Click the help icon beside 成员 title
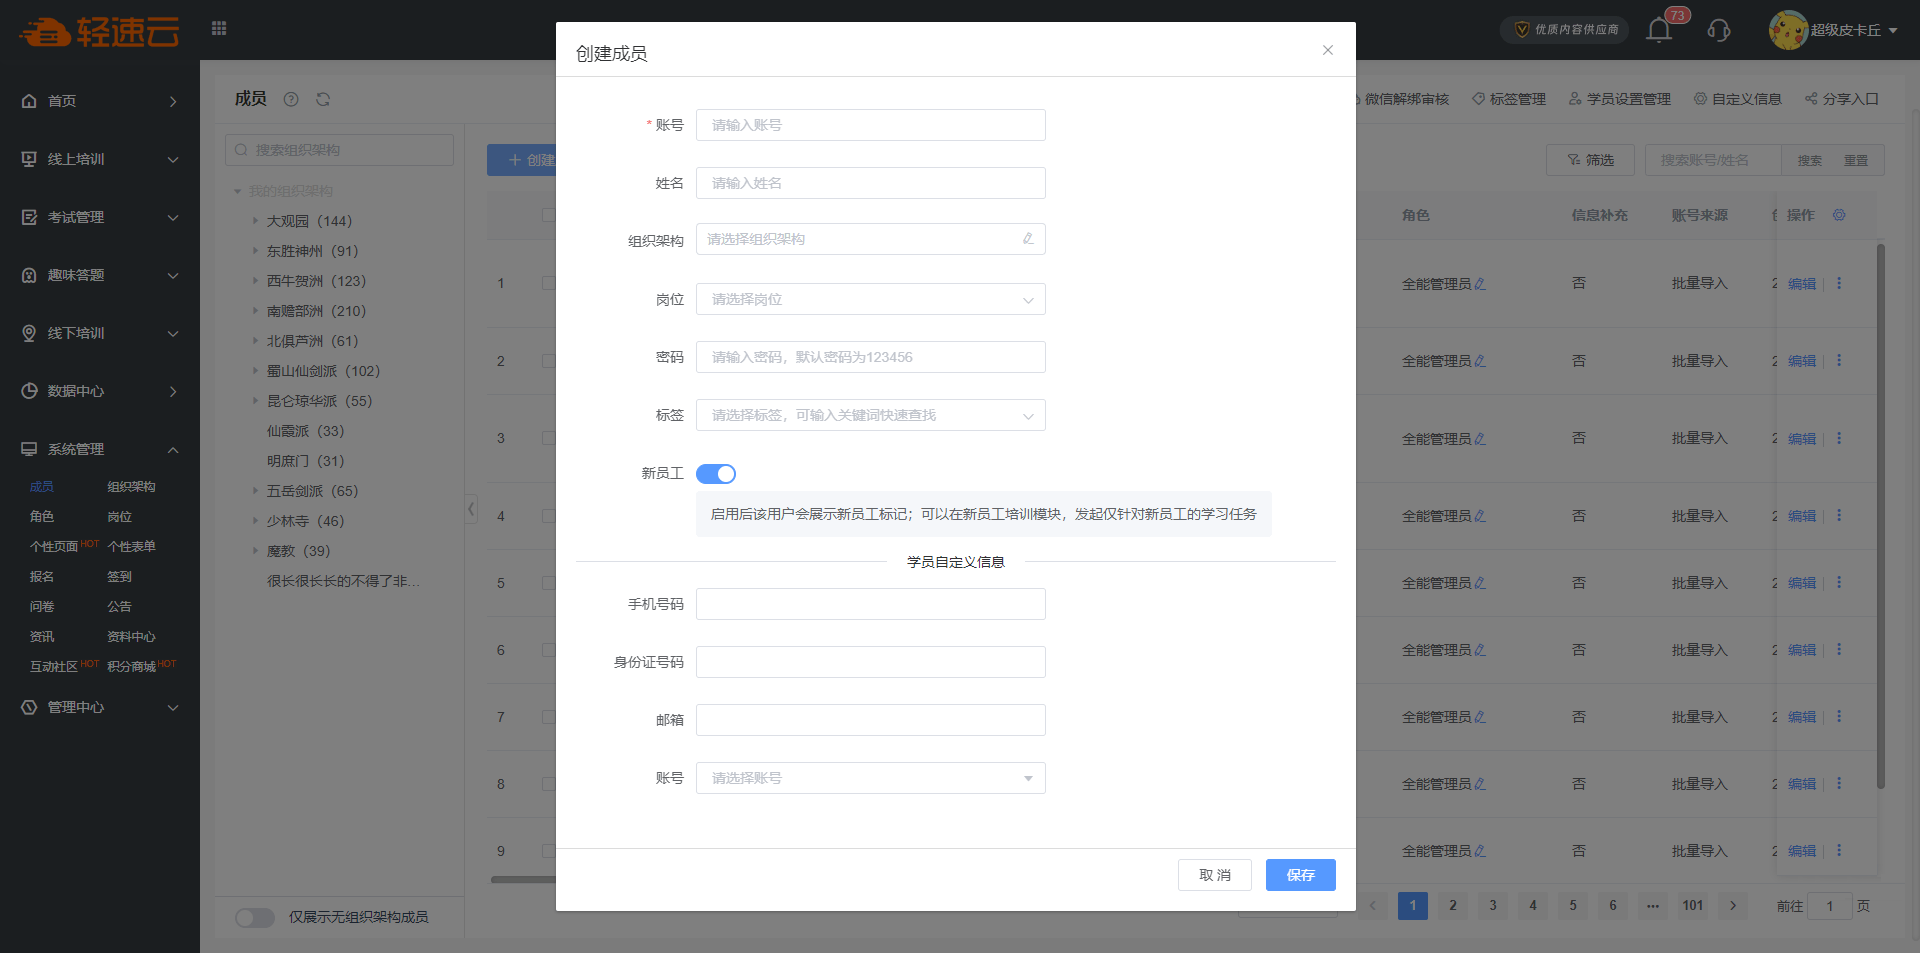This screenshot has width=1920, height=953. point(291,99)
